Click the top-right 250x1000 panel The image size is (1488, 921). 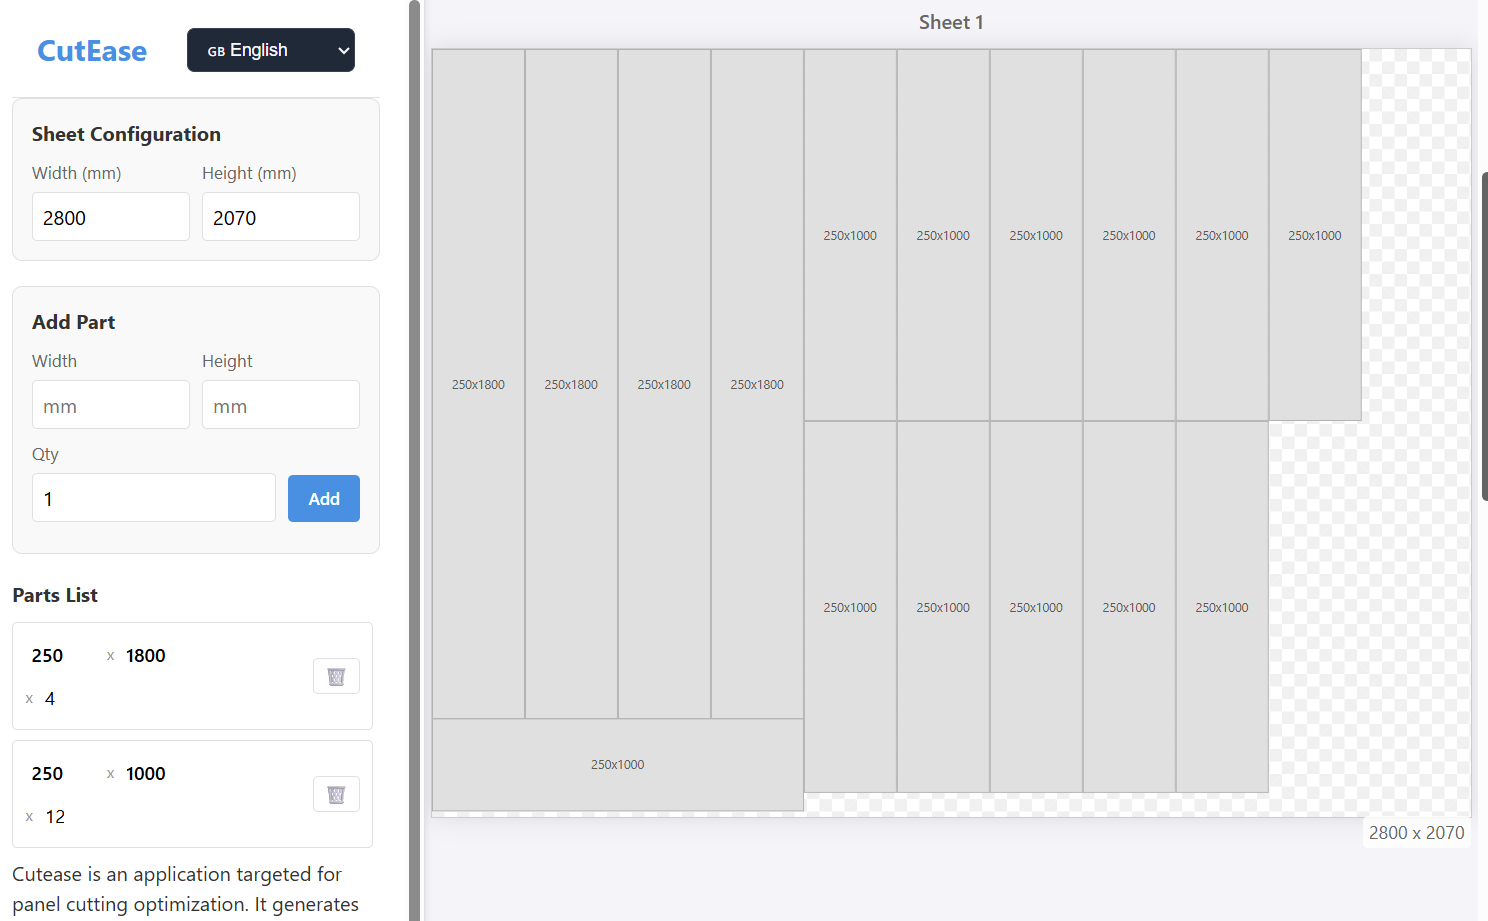pos(1314,235)
